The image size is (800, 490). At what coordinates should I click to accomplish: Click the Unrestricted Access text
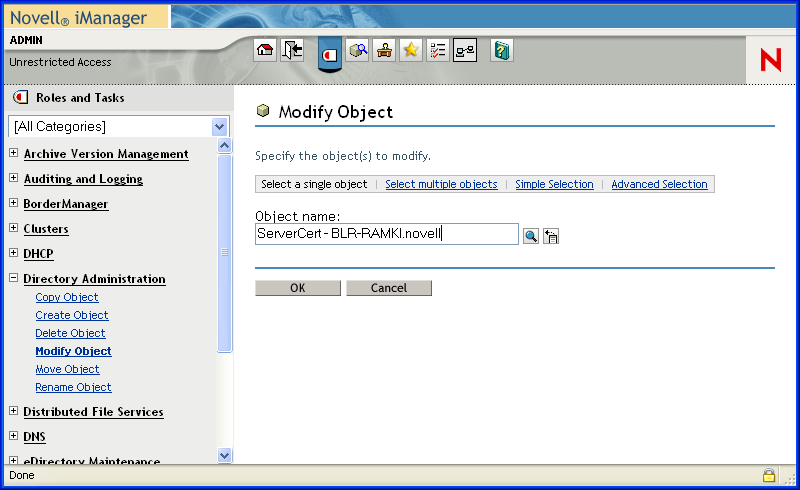pos(60,62)
